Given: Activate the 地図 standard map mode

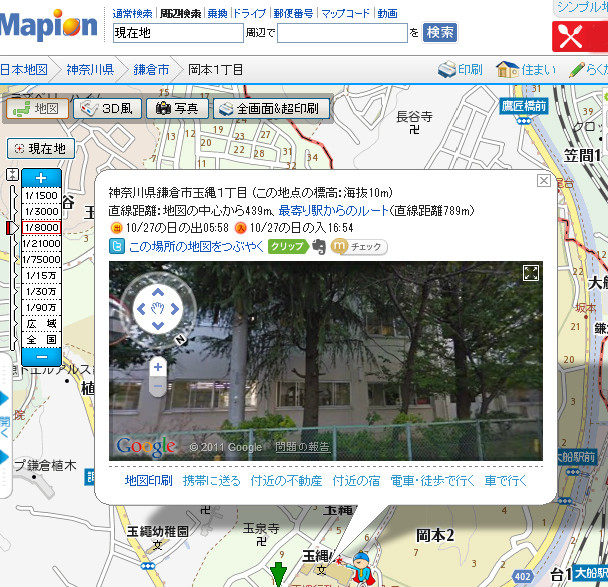Looking at the screenshot, I should tap(37, 108).
